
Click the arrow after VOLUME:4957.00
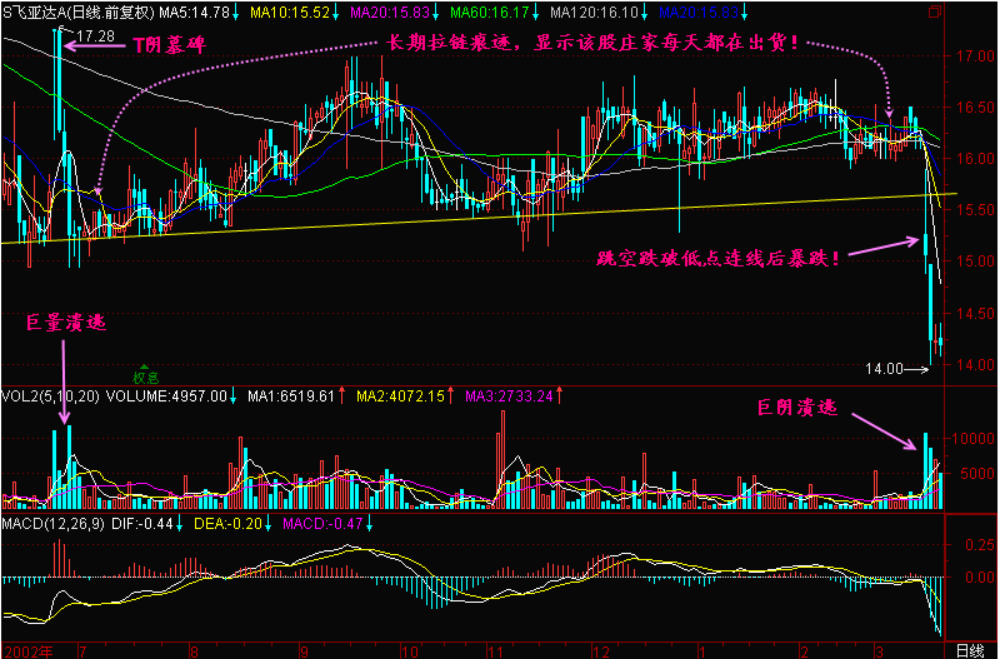233,396
